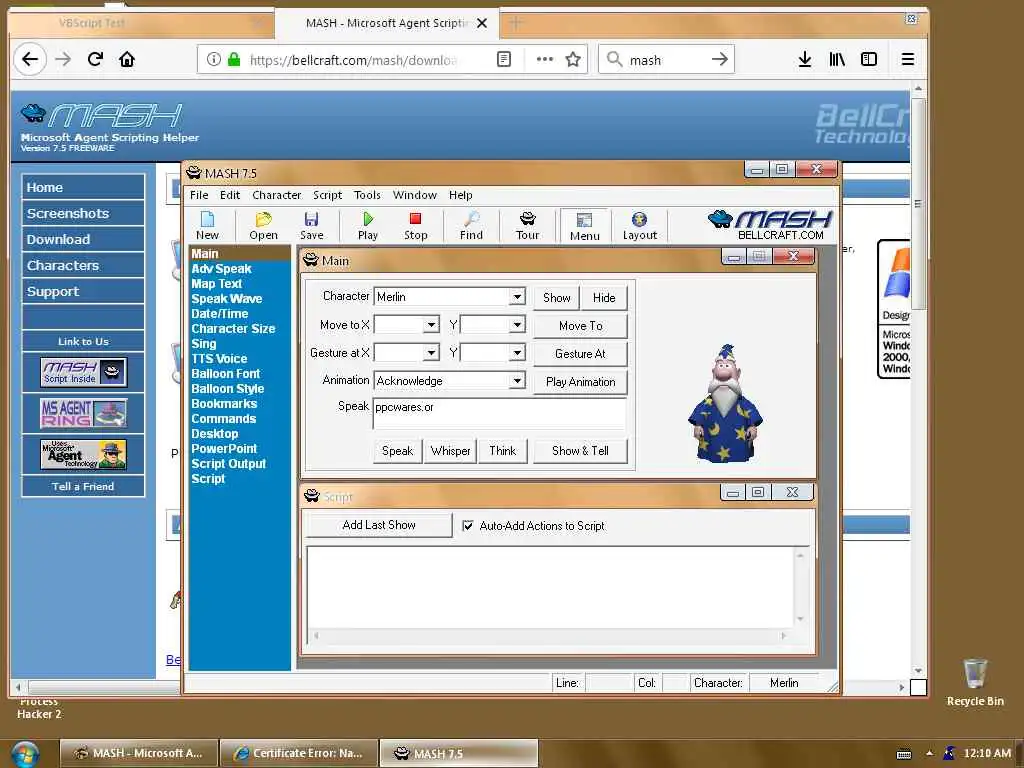
Task: Click the Microsoft Agent Technology banner
Action: click(x=84, y=455)
